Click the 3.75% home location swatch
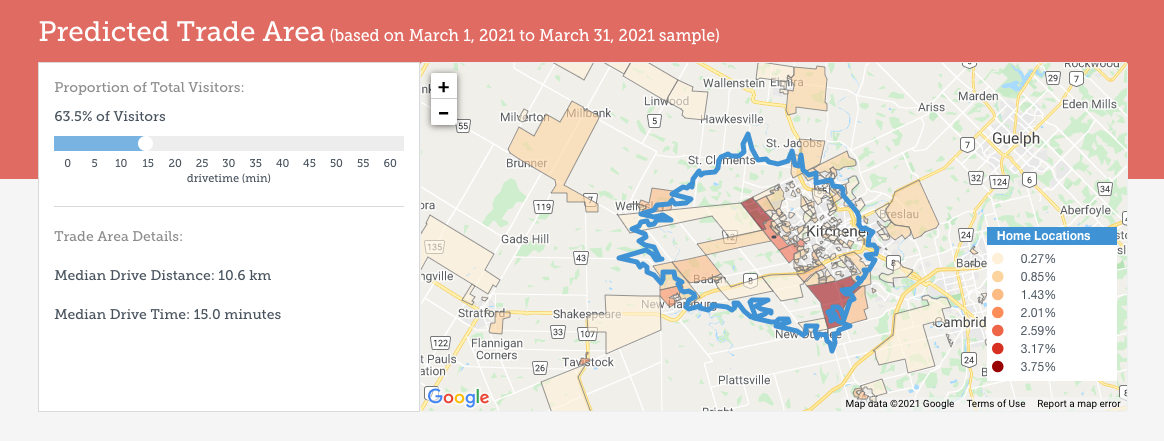The height and width of the screenshot is (441, 1164). pos(998,368)
